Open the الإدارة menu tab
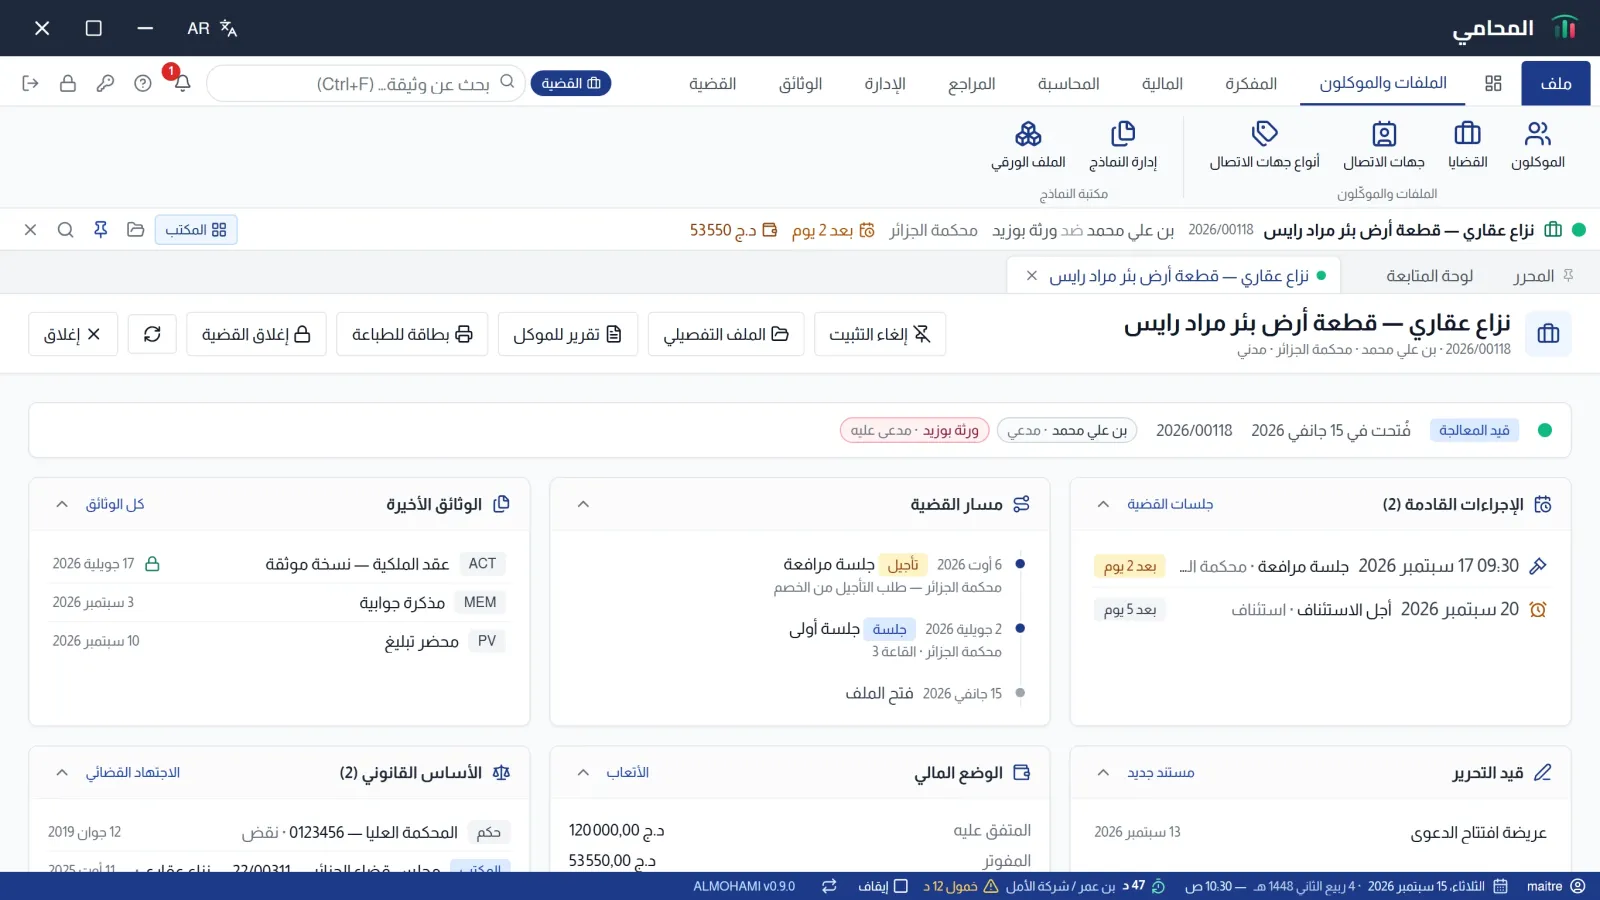 [x=885, y=83]
